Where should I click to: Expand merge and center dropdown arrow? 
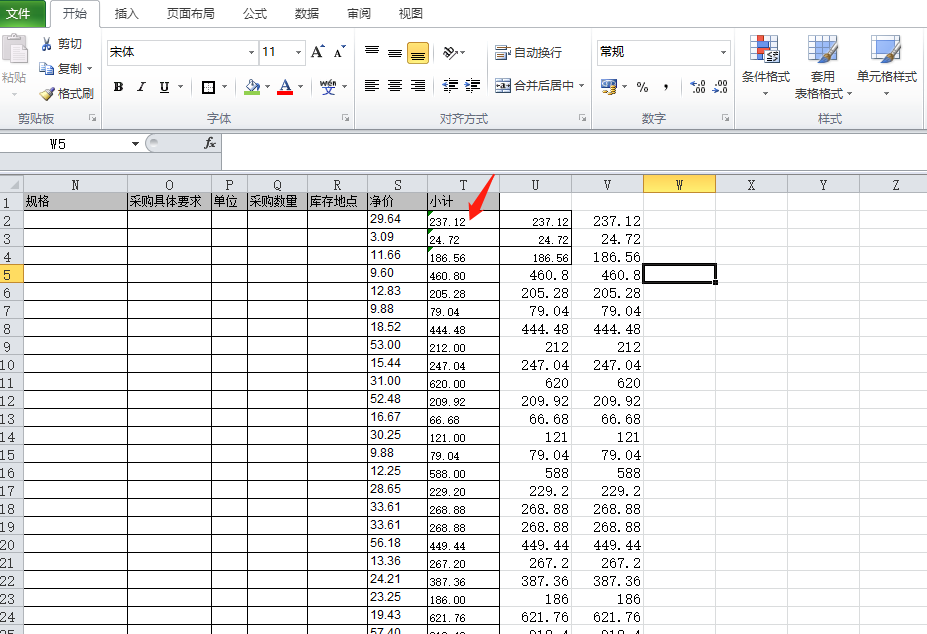click(x=582, y=86)
